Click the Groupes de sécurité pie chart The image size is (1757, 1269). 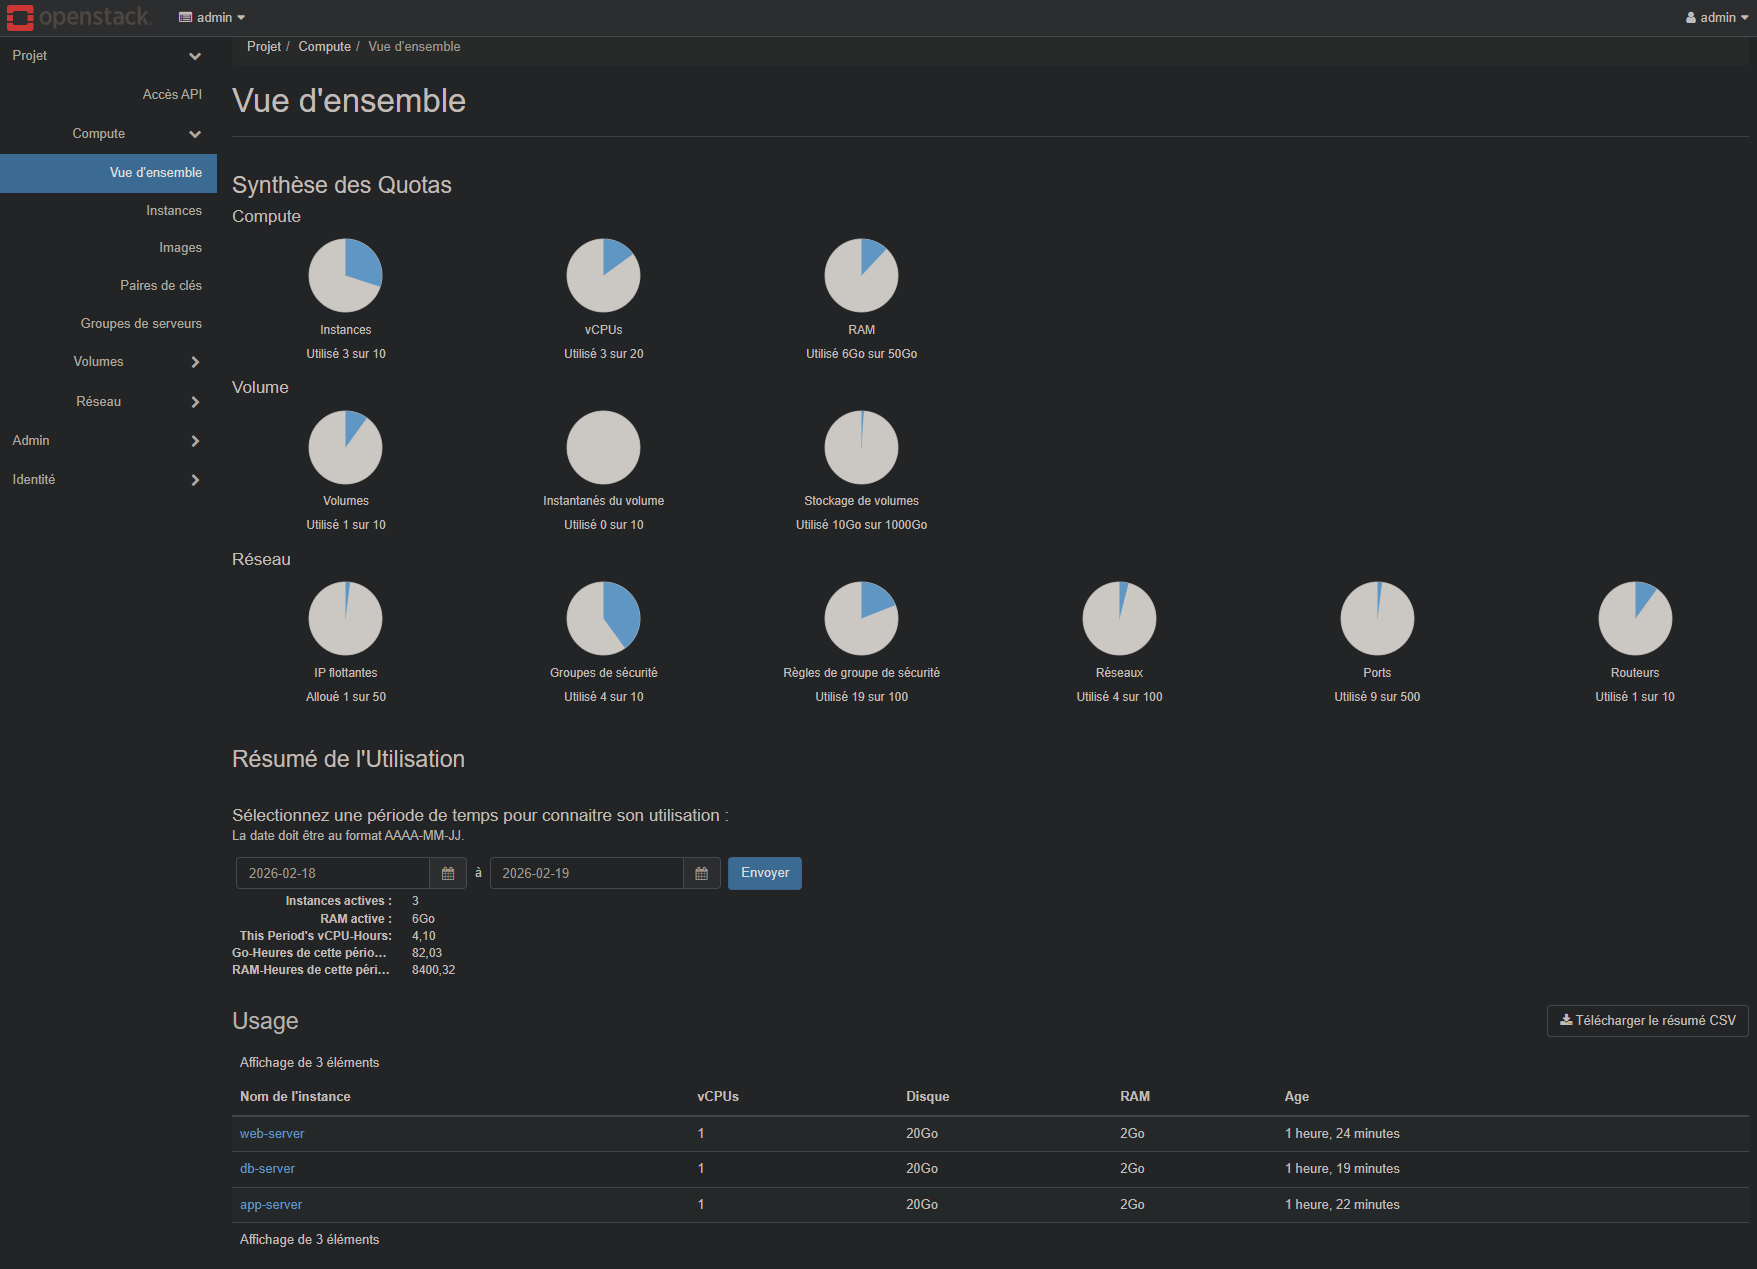click(603, 618)
